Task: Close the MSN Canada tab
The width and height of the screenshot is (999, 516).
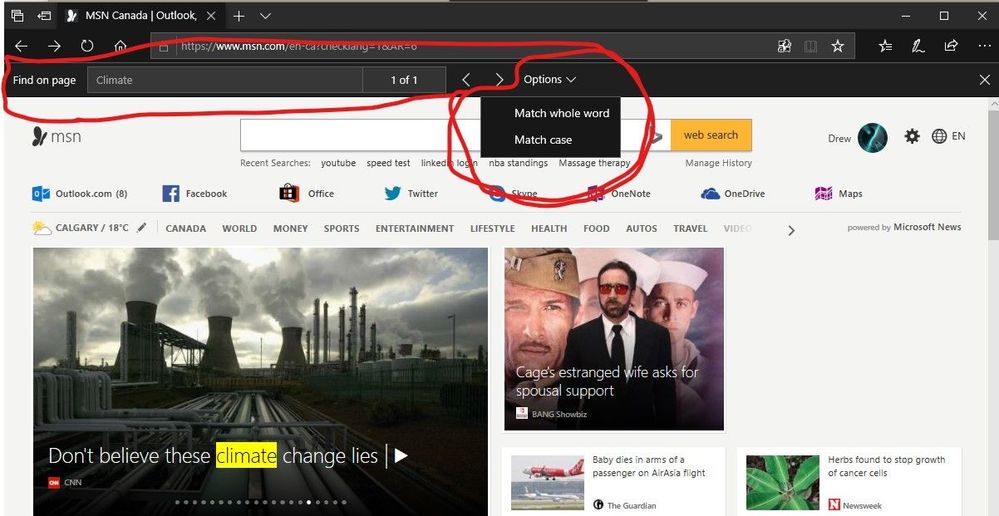Action: [212, 16]
